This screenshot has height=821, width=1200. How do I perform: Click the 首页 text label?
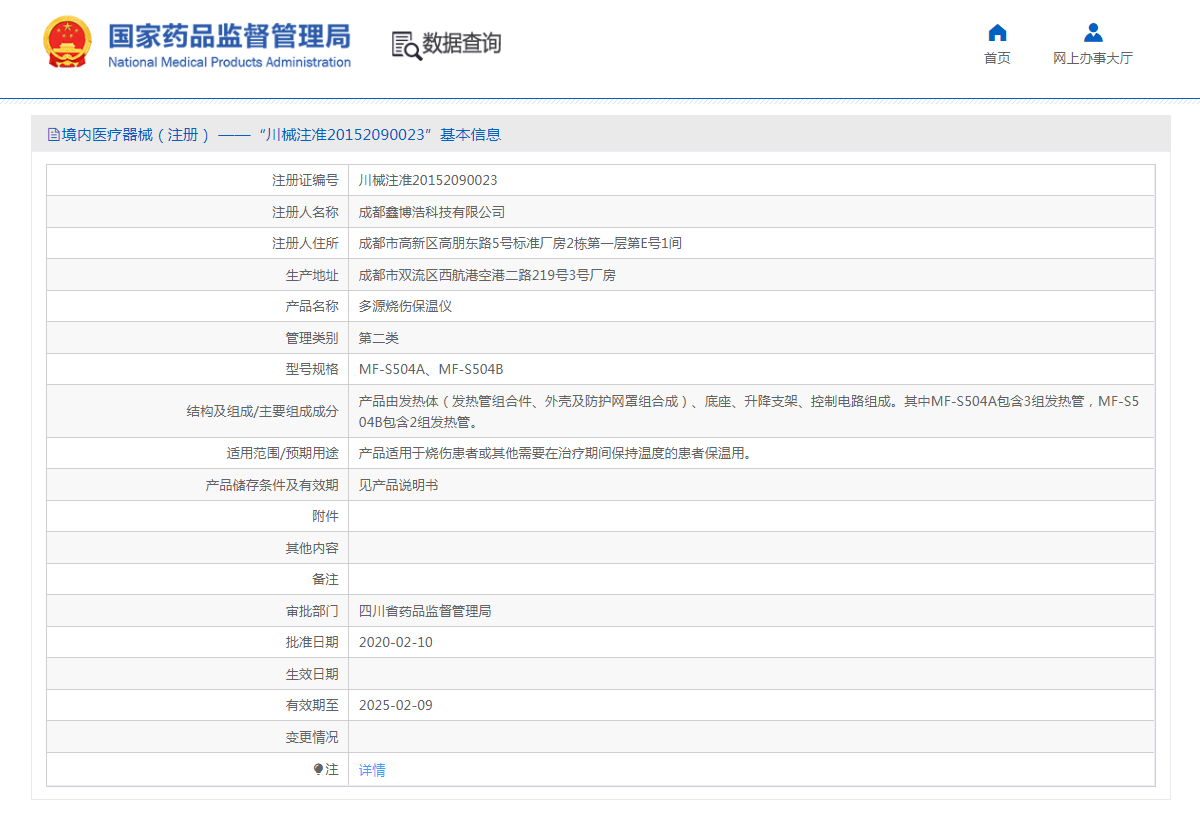click(997, 58)
